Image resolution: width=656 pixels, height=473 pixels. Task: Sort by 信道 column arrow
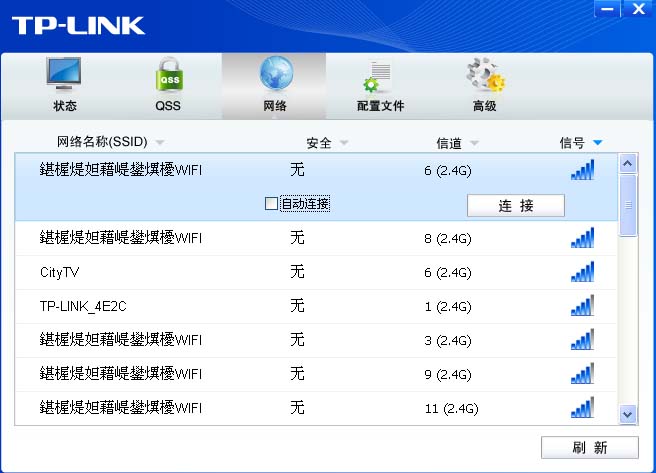point(474,143)
